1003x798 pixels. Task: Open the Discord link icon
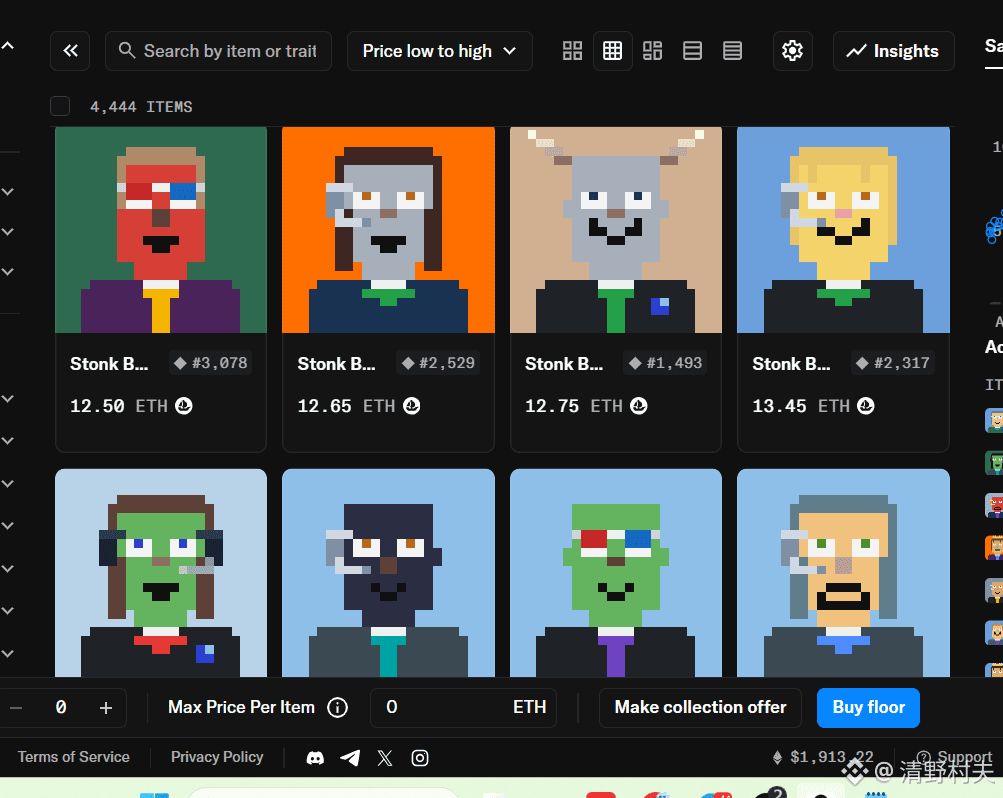pos(315,758)
